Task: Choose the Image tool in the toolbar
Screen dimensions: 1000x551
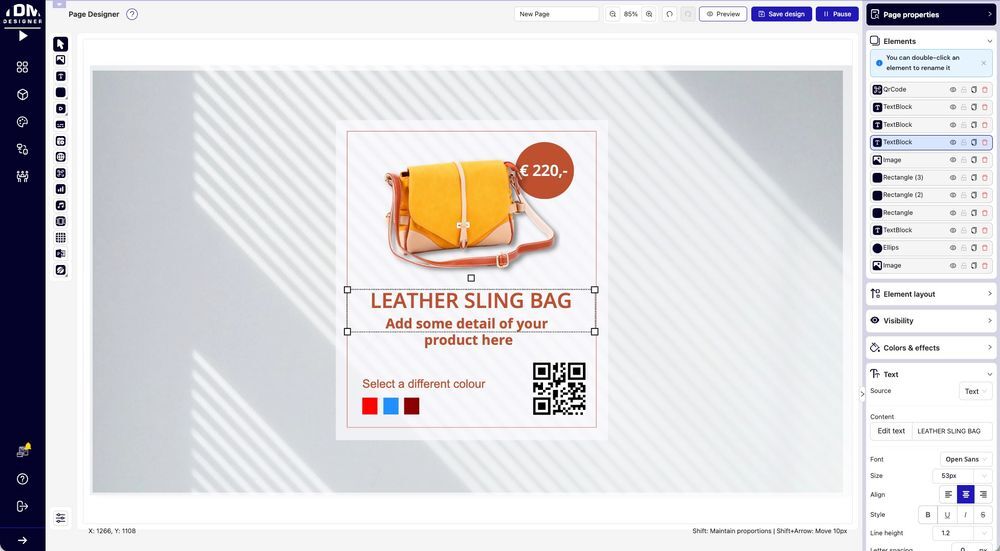Action: coord(61,60)
